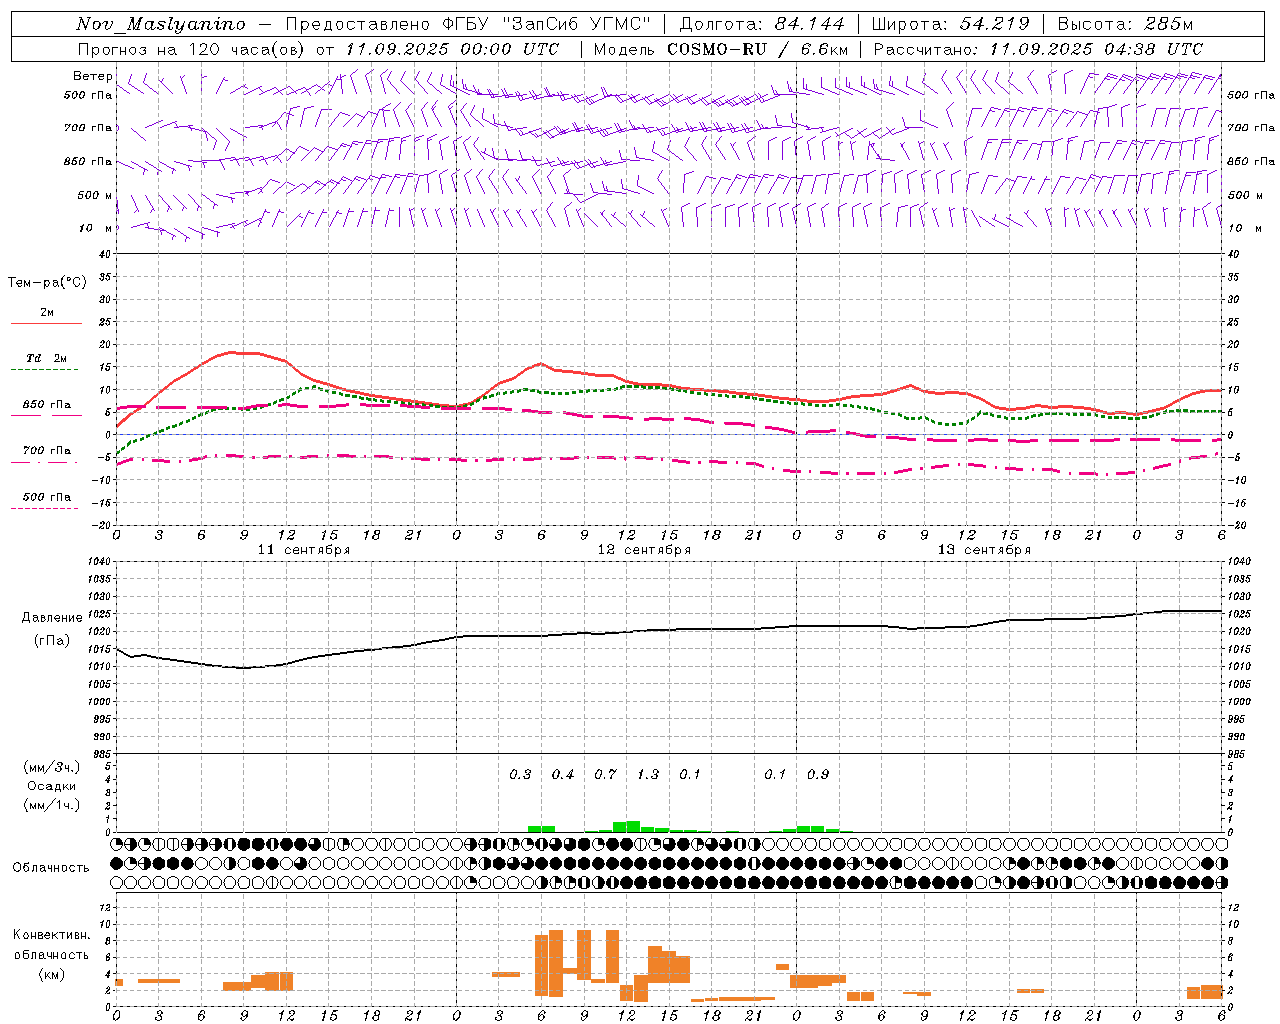Click the Тем-ра(°C) temperature axis title
1280x1024 pixels.
(x=47, y=283)
